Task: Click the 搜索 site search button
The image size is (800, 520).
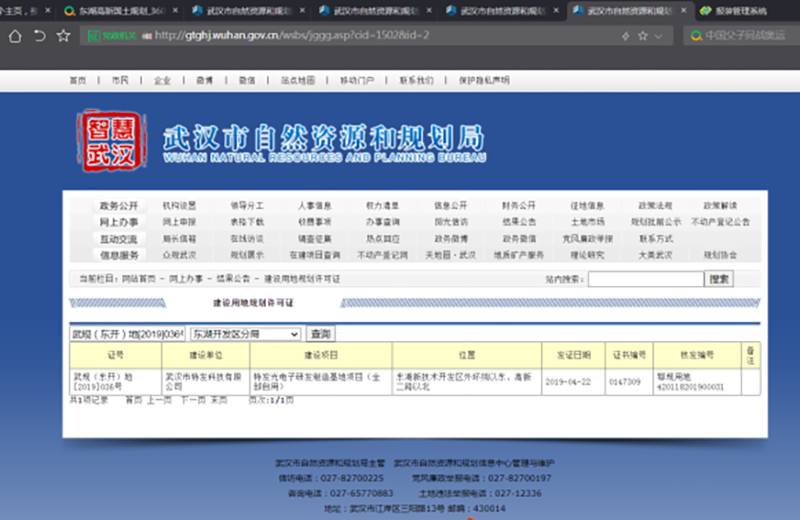Action: tap(718, 280)
